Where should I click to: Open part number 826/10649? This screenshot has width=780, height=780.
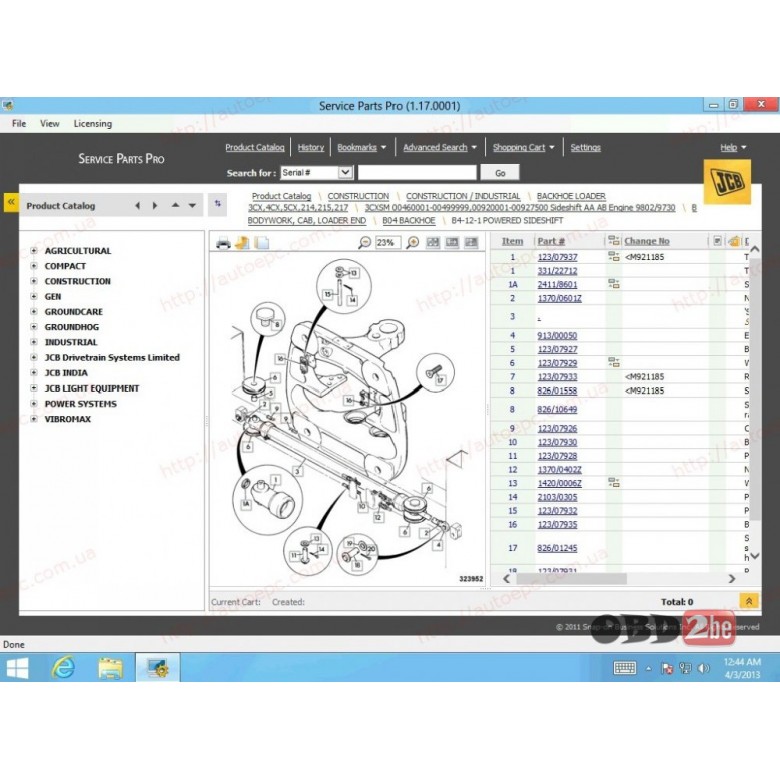[557, 409]
